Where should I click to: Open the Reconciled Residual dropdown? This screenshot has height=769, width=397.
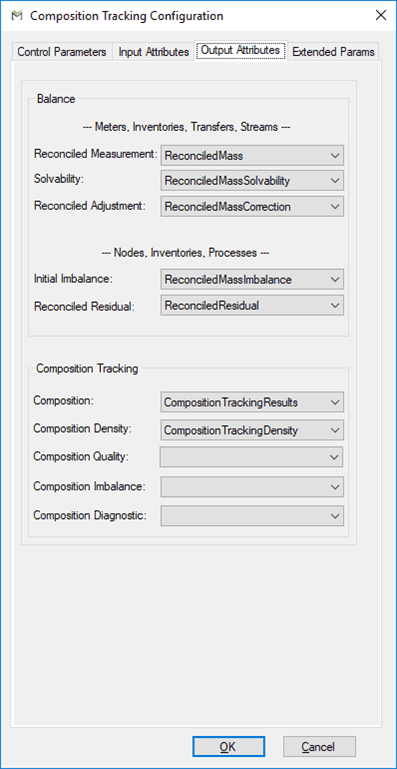(x=252, y=305)
